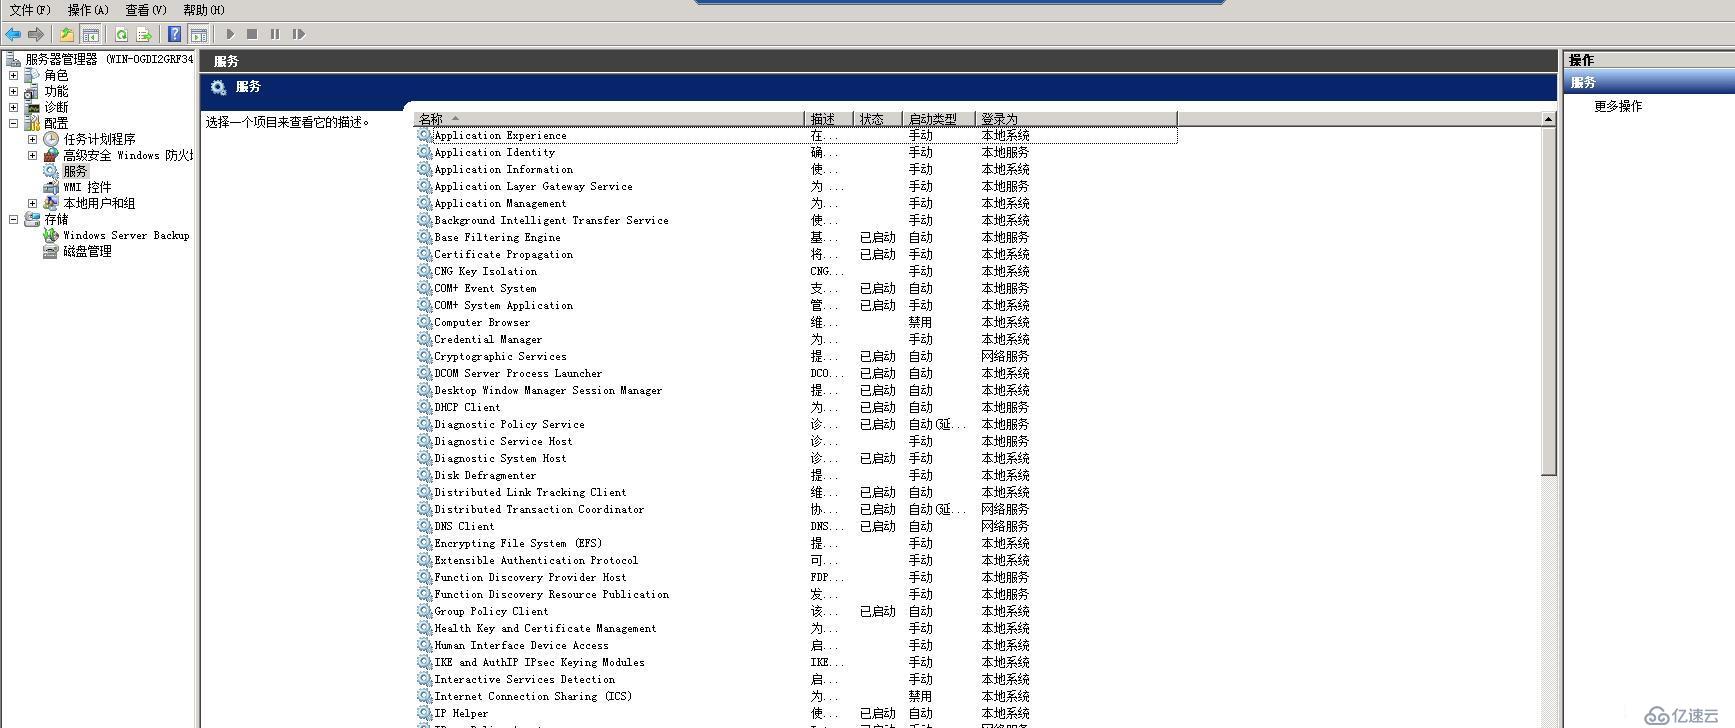
Task: Click the 角色 roles tree icon
Action: coord(32,75)
